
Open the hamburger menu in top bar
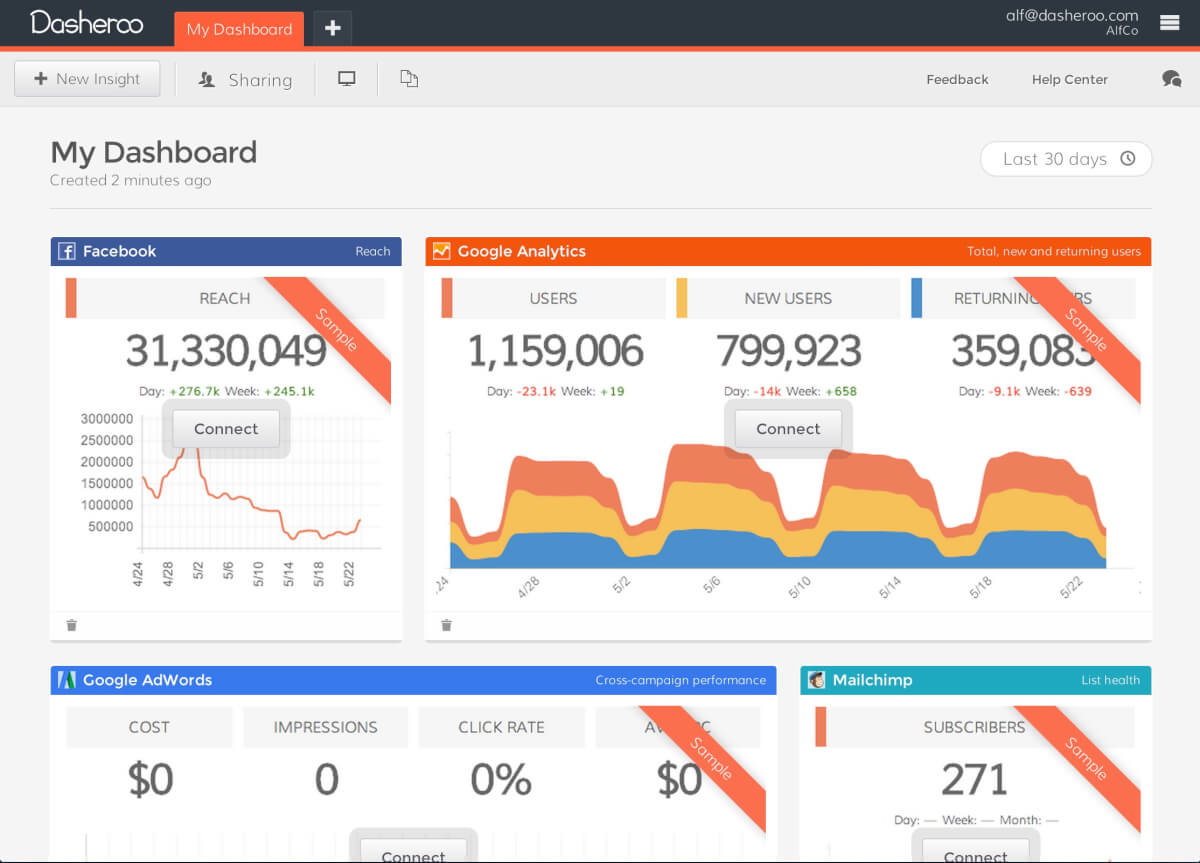click(x=1169, y=22)
